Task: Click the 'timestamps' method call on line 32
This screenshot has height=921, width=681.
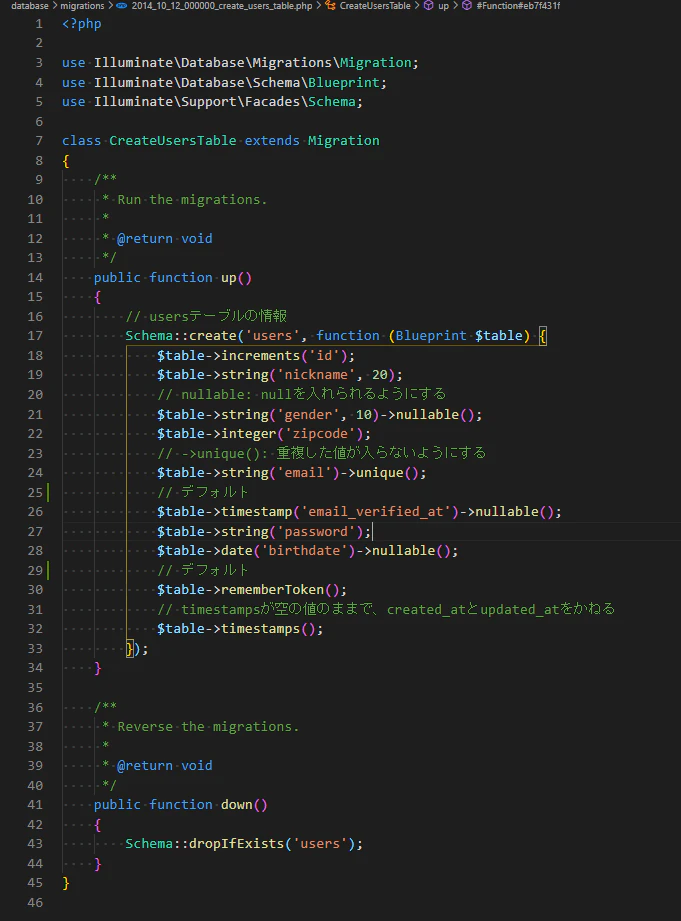Action: click(260, 628)
